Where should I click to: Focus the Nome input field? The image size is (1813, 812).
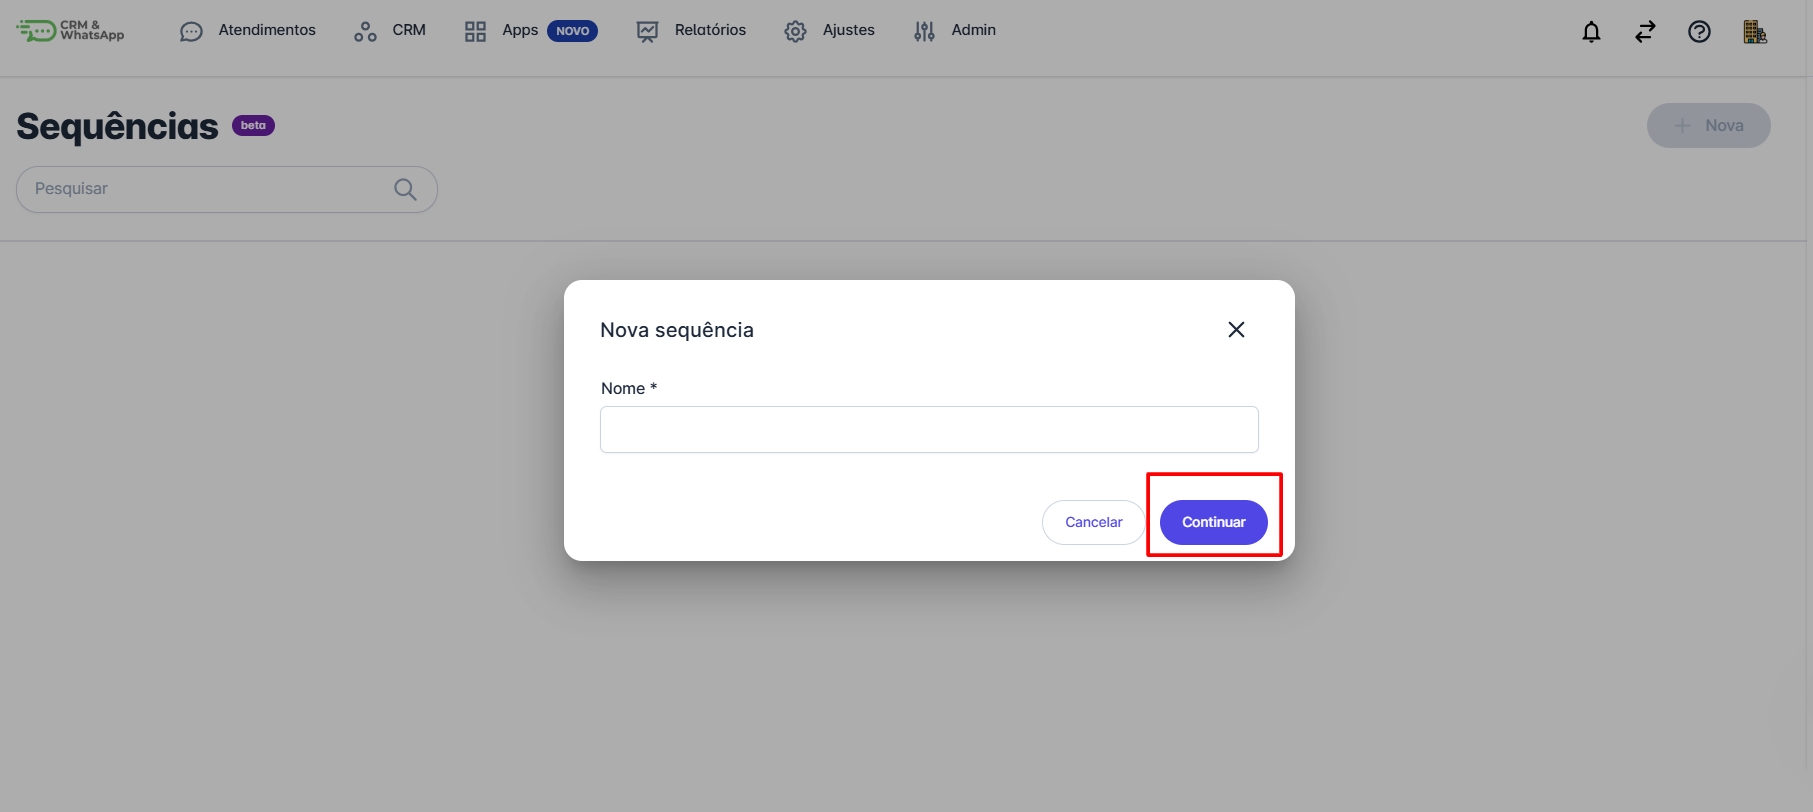click(x=929, y=429)
